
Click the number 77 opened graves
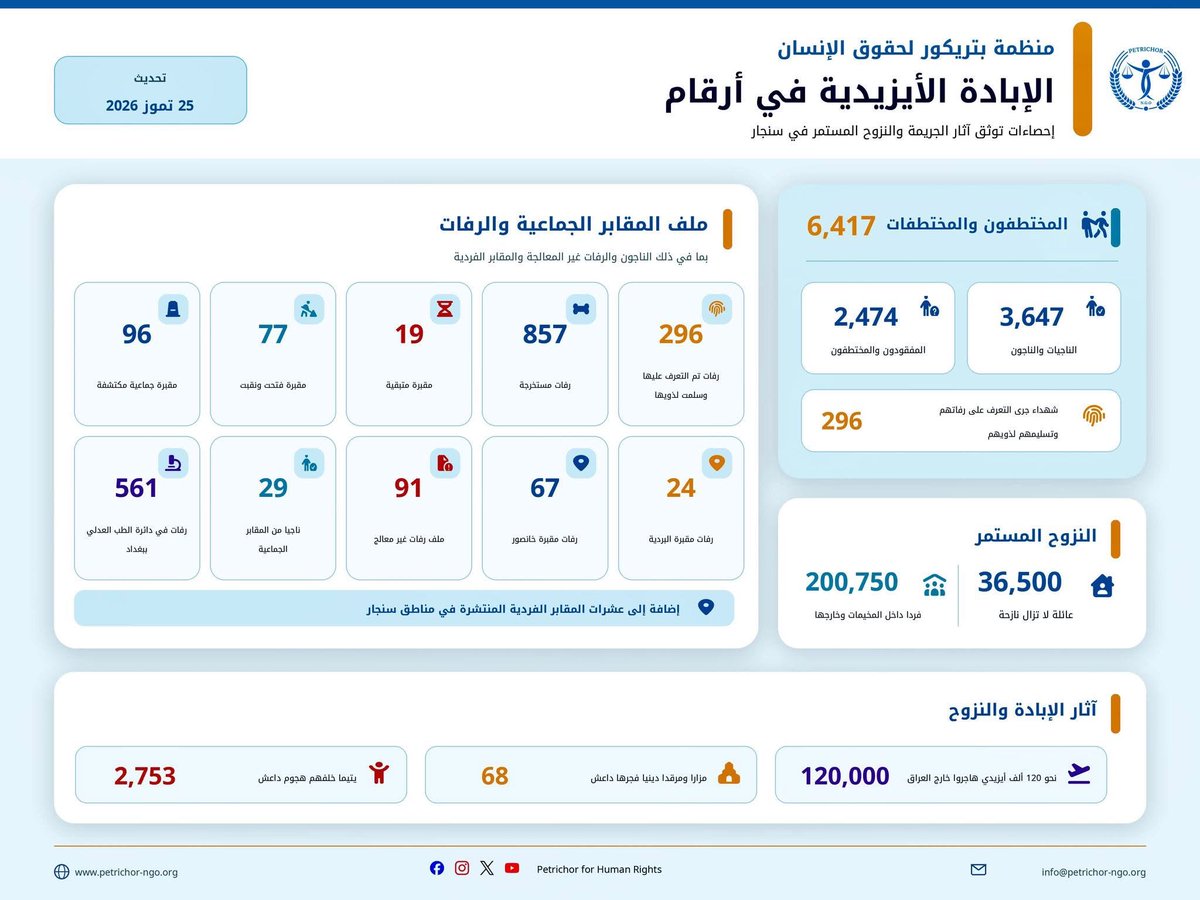coord(273,334)
